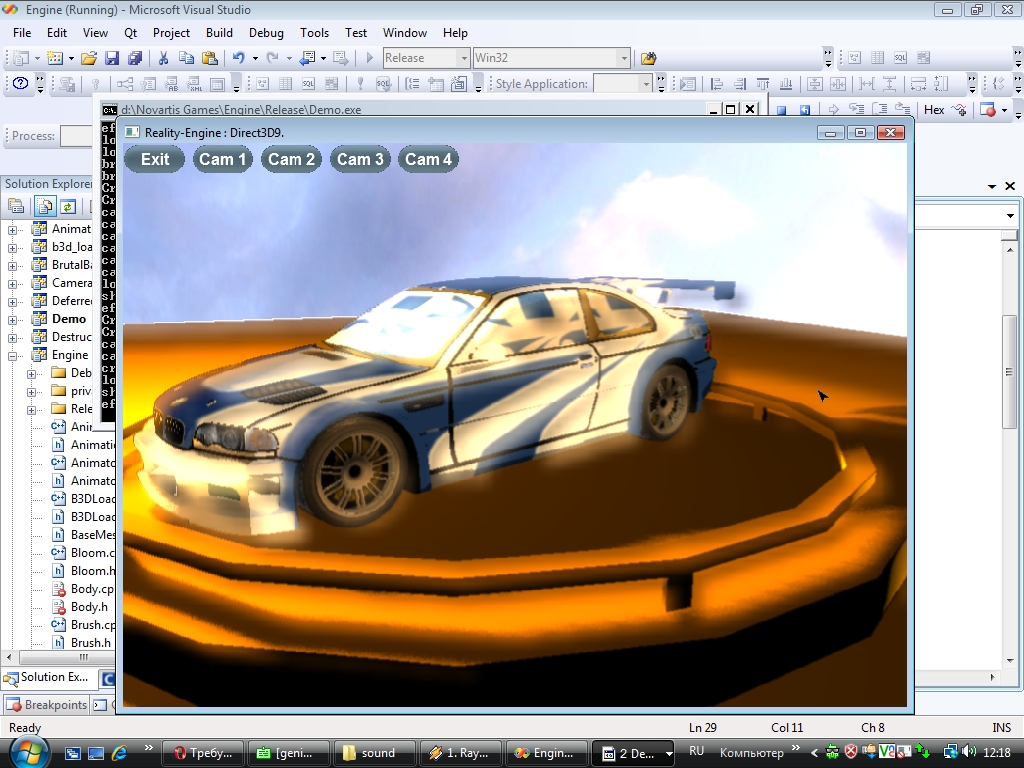The width and height of the screenshot is (1024, 768).
Task: Click the Paste clipboard icon
Action: pyautogui.click(x=208, y=58)
